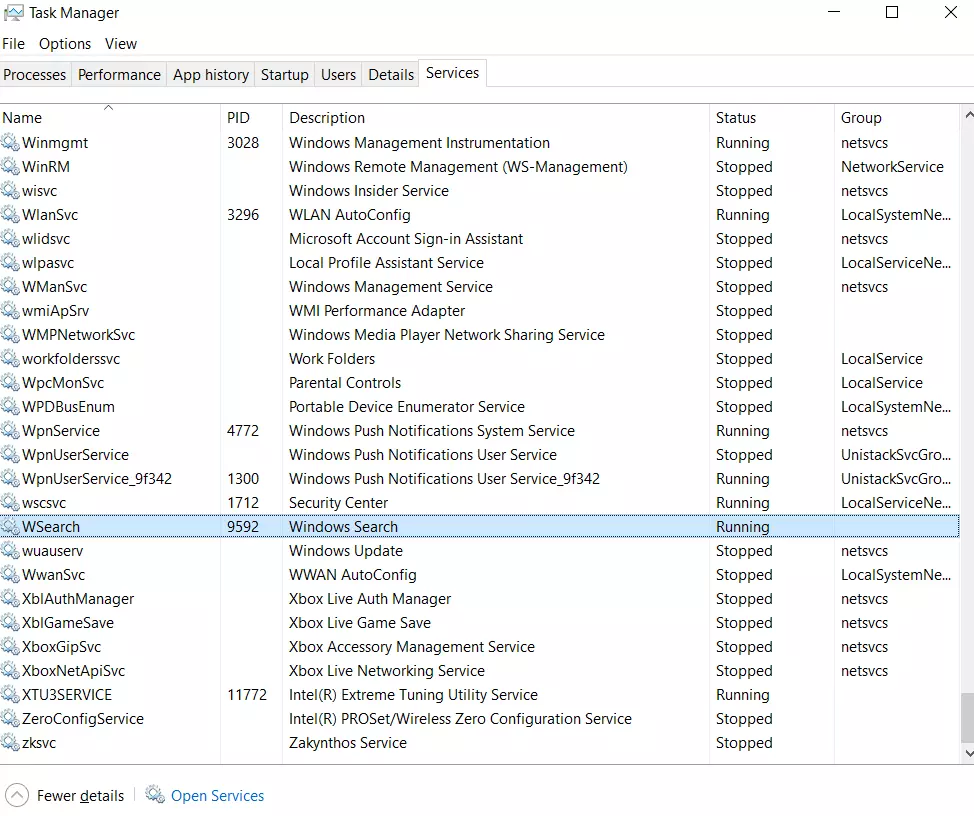Click the gear icon beside wmiApSrv
This screenshot has height=816, width=974.
[10, 311]
